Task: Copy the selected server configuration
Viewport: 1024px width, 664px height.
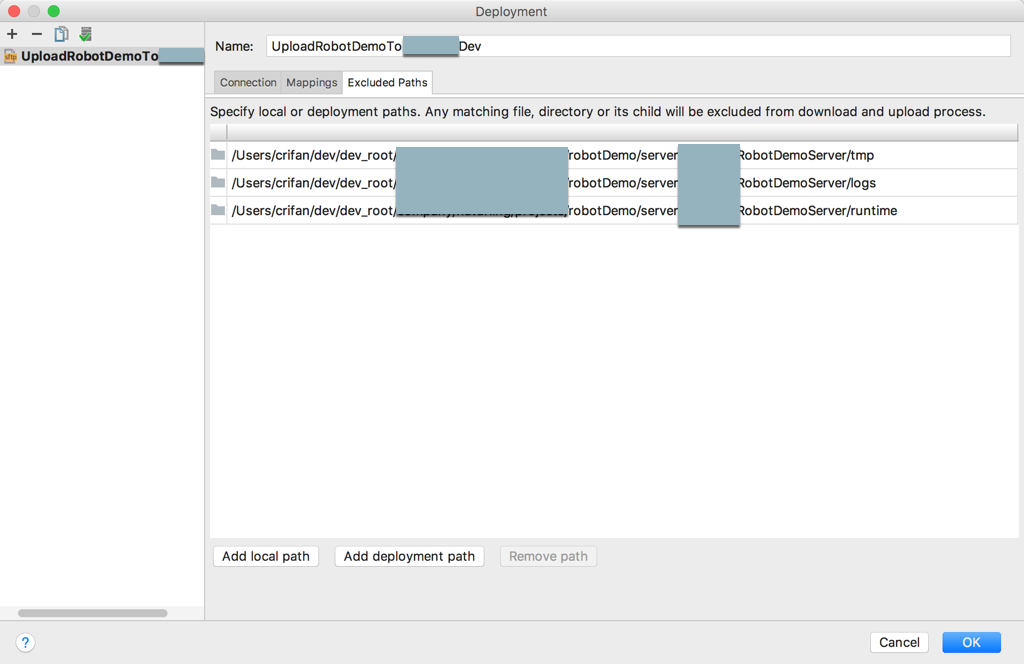Action: [x=61, y=34]
